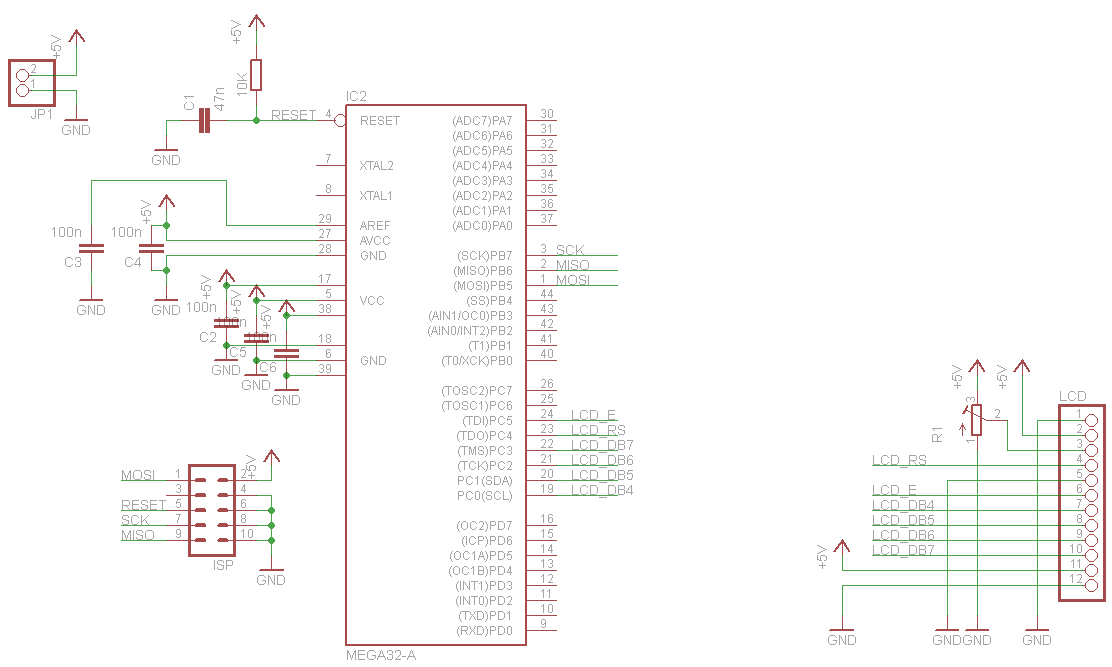Click the R1 name label
Image resolution: width=1112 pixels, height=667 pixels.
(x=937, y=434)
